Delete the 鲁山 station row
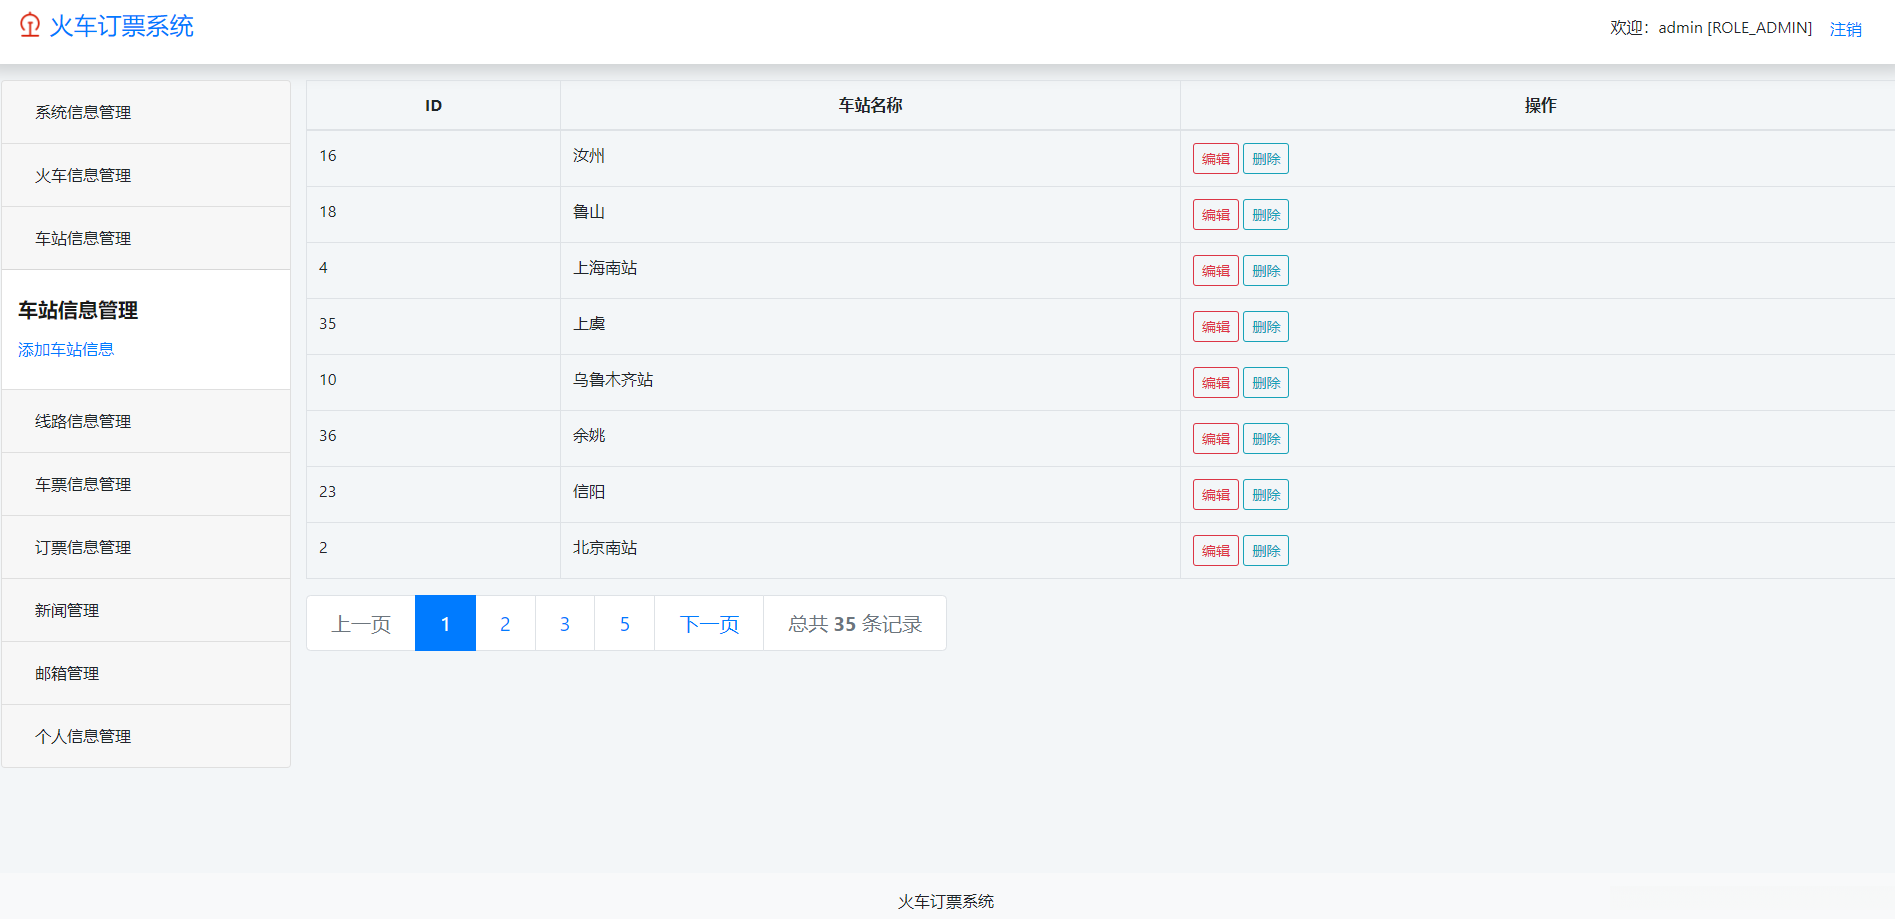1895x919 pixels. coord(1266,215)
